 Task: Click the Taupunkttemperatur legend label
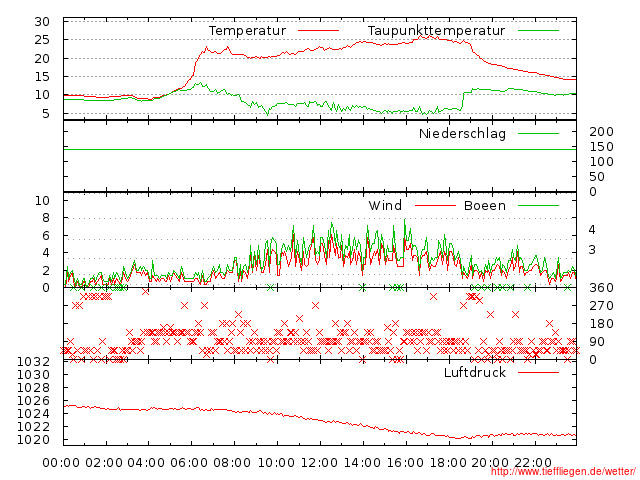(x=436, y=31)
